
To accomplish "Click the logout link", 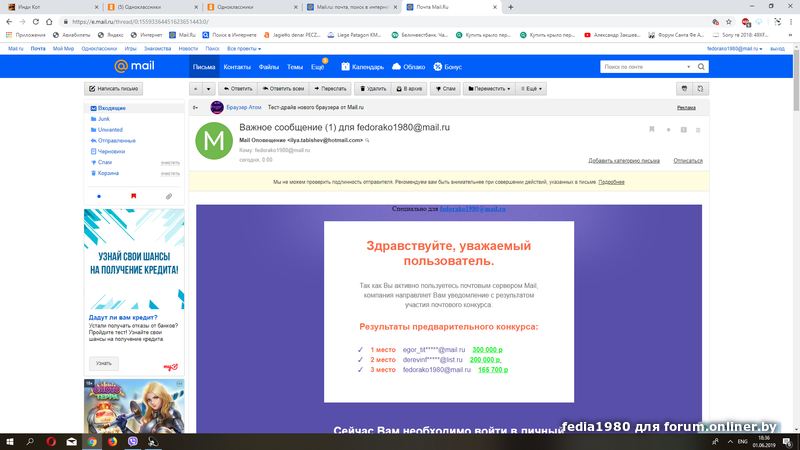I will [777, 48].
